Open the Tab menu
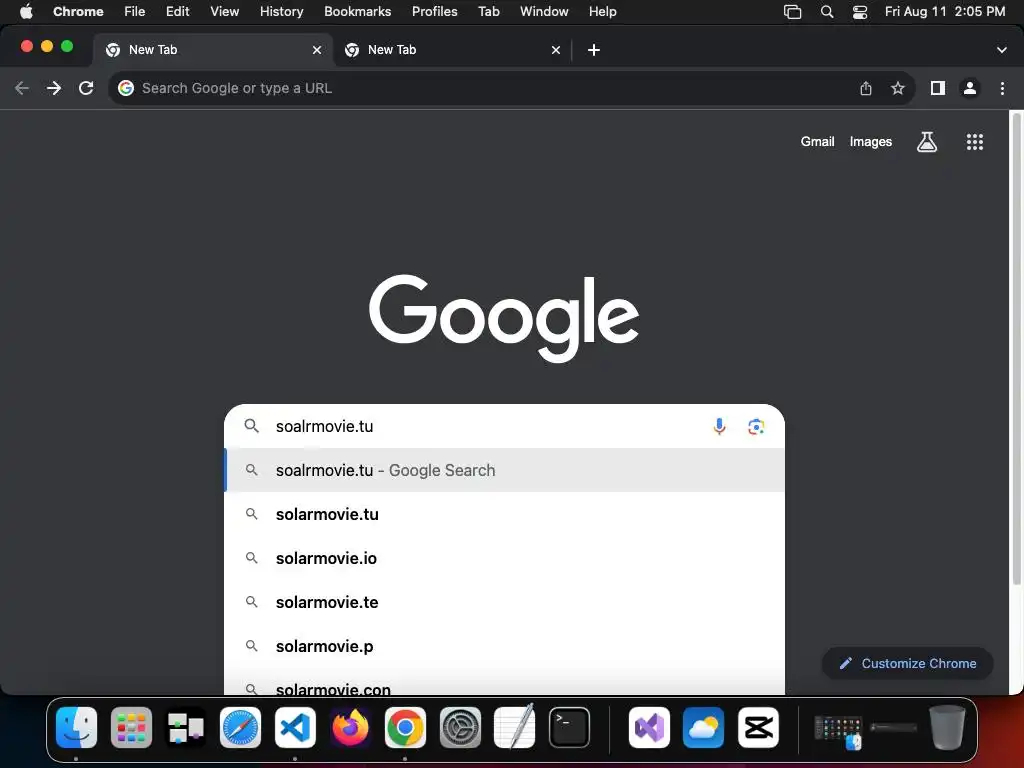 [488, 12]
